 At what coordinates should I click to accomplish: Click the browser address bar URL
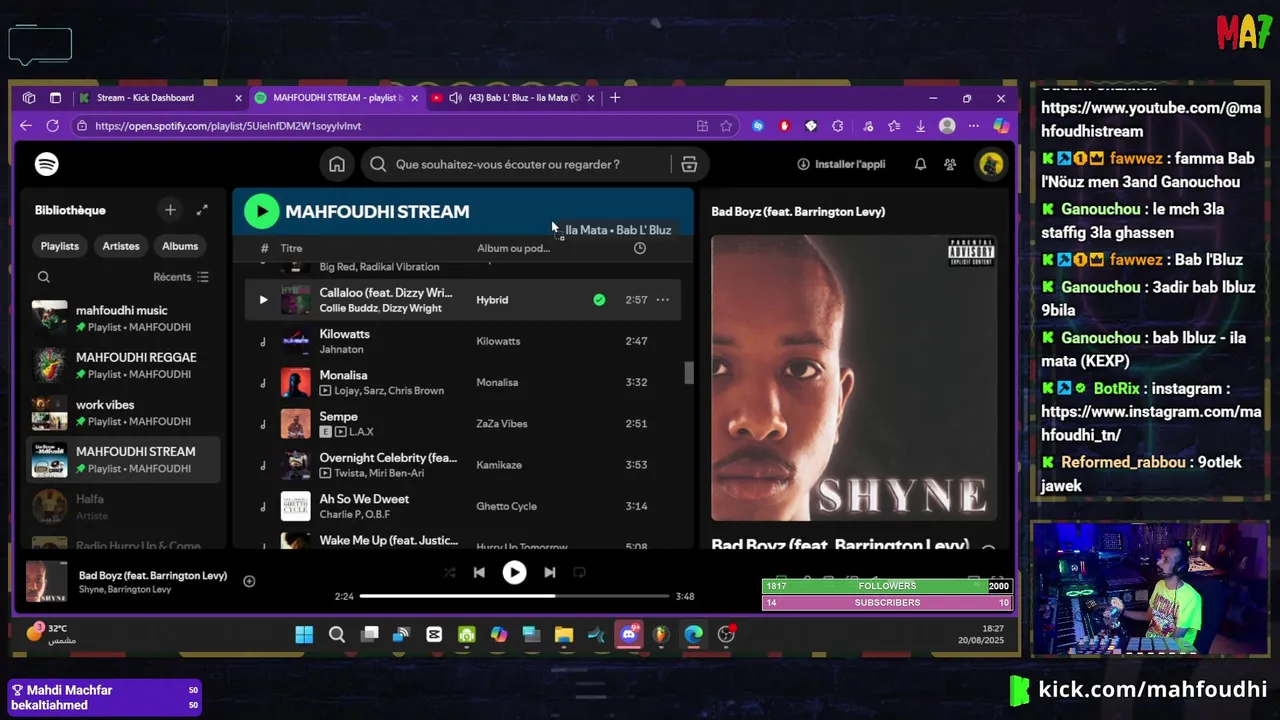[x=228, y=126]
